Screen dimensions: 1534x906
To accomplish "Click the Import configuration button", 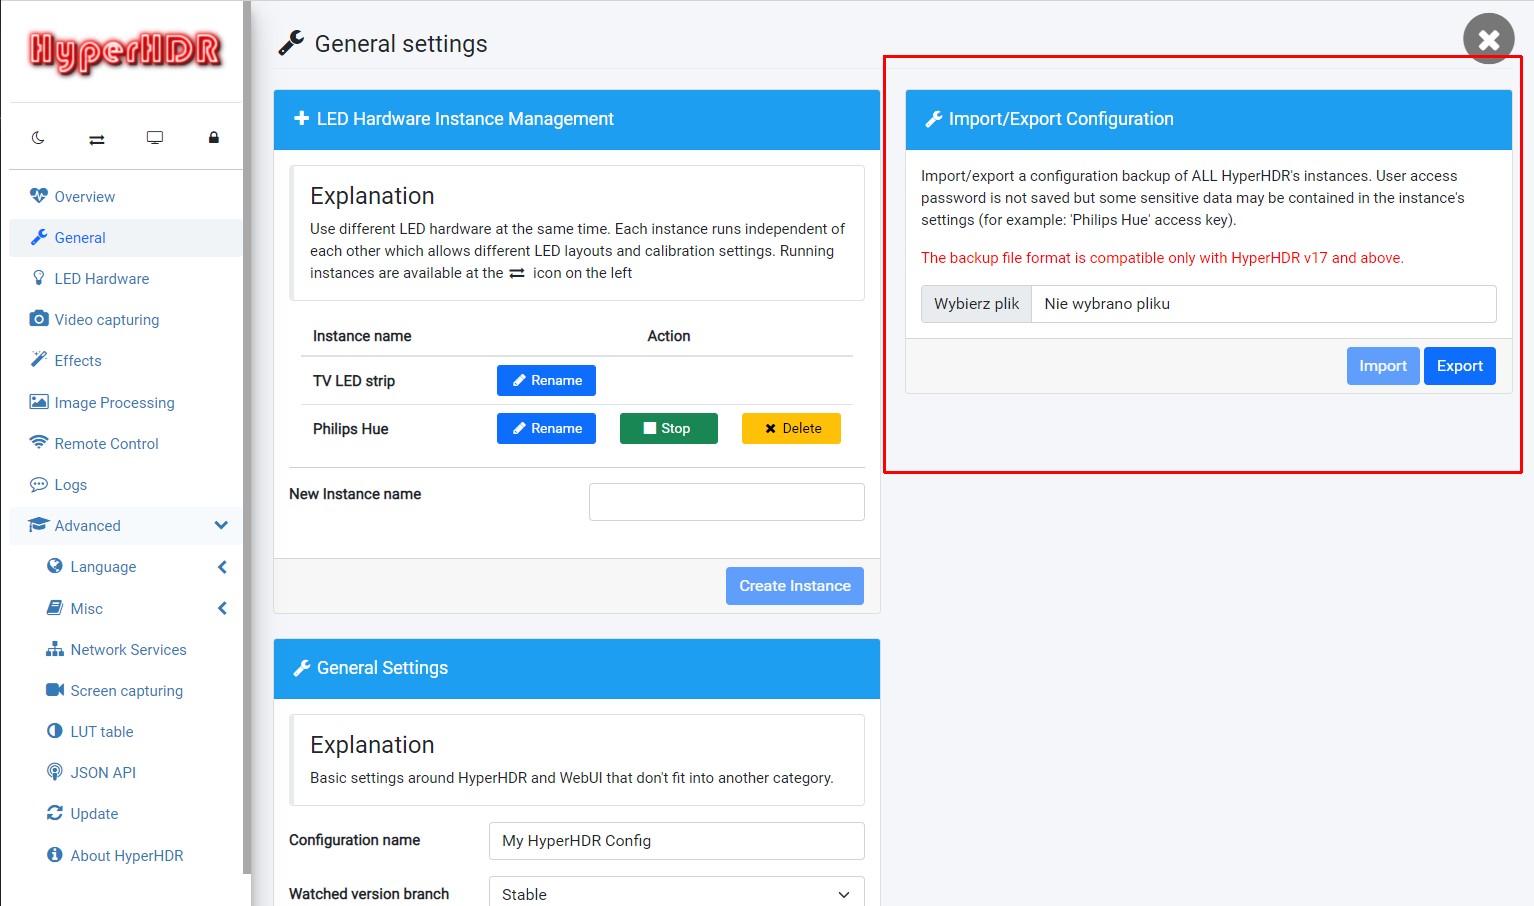I will pyautogui.click(x=1383, y=366).
